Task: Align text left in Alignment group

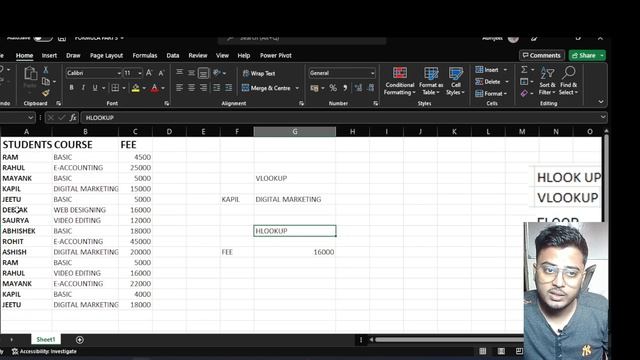Action: point(179,88)
